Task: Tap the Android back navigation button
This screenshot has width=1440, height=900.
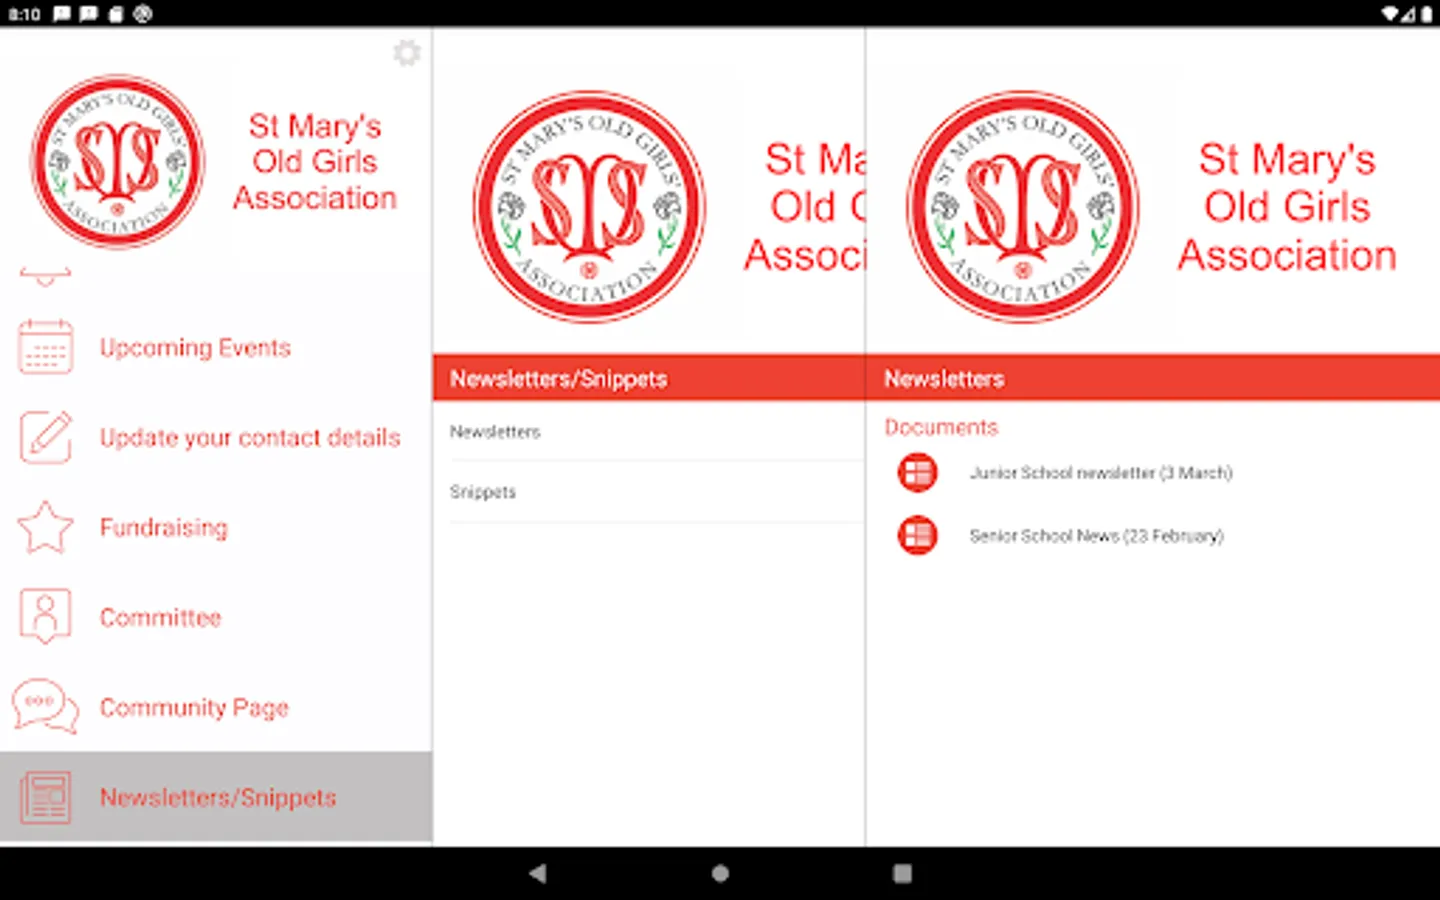Action: tap(538, 873)
